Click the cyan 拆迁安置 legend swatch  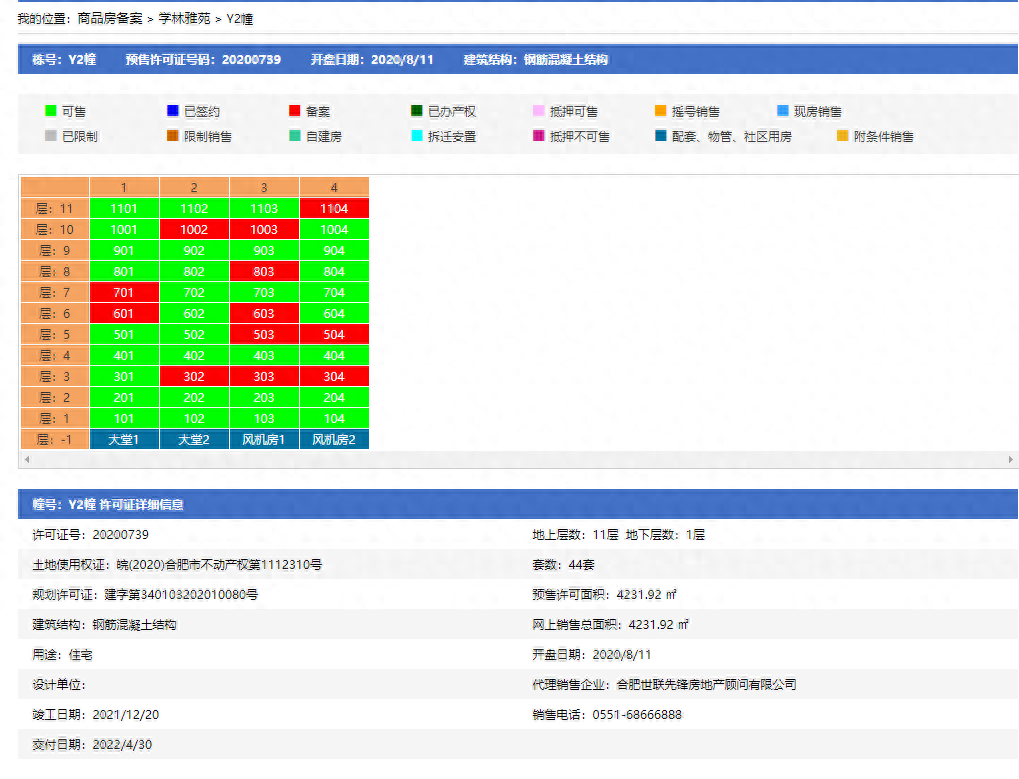click(417, 136)
